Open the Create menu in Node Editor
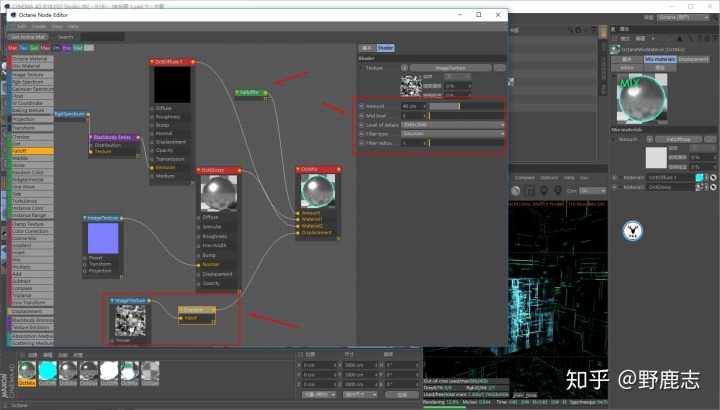720x410 pixels. click(39, 26)
